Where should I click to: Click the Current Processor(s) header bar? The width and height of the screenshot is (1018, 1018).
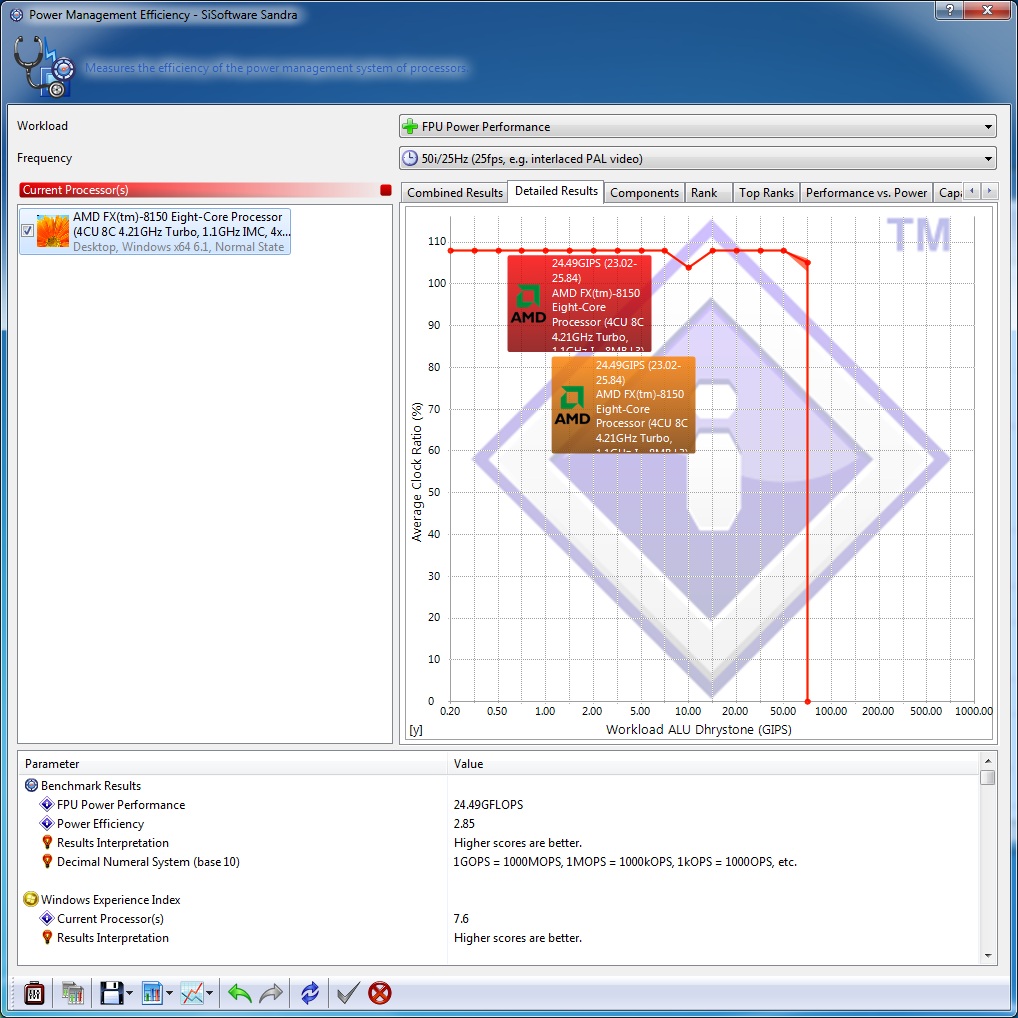click(x=205, y=190)
